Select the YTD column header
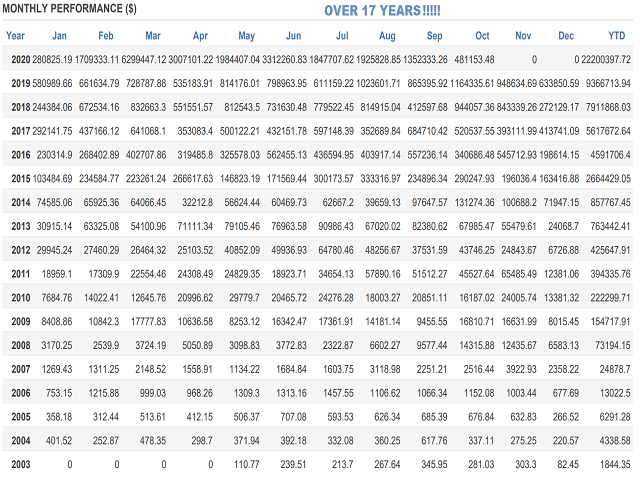 point(617,36)
